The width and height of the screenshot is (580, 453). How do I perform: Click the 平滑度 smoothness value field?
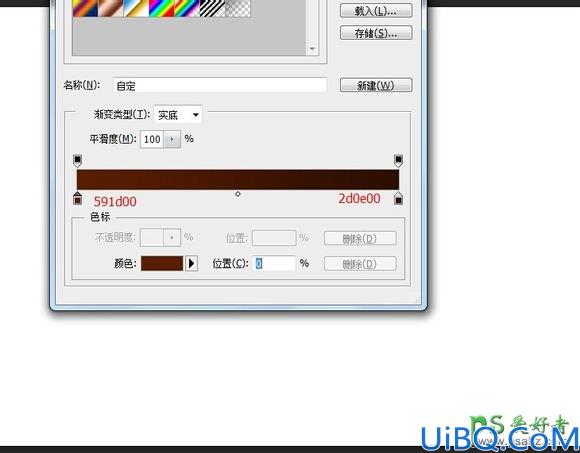tap(152, 139)
